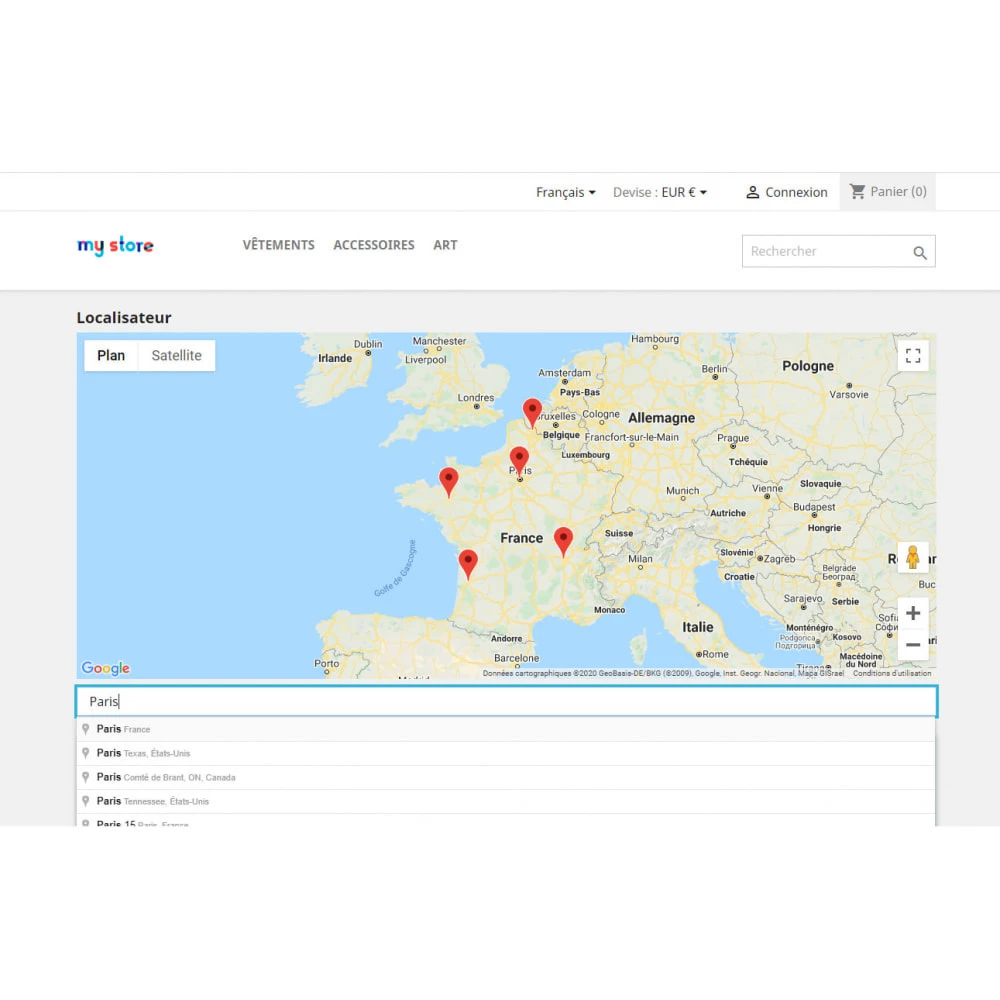Click the Localisateur heading
The image size is (1000, 1000).
[x=124, y=318]
